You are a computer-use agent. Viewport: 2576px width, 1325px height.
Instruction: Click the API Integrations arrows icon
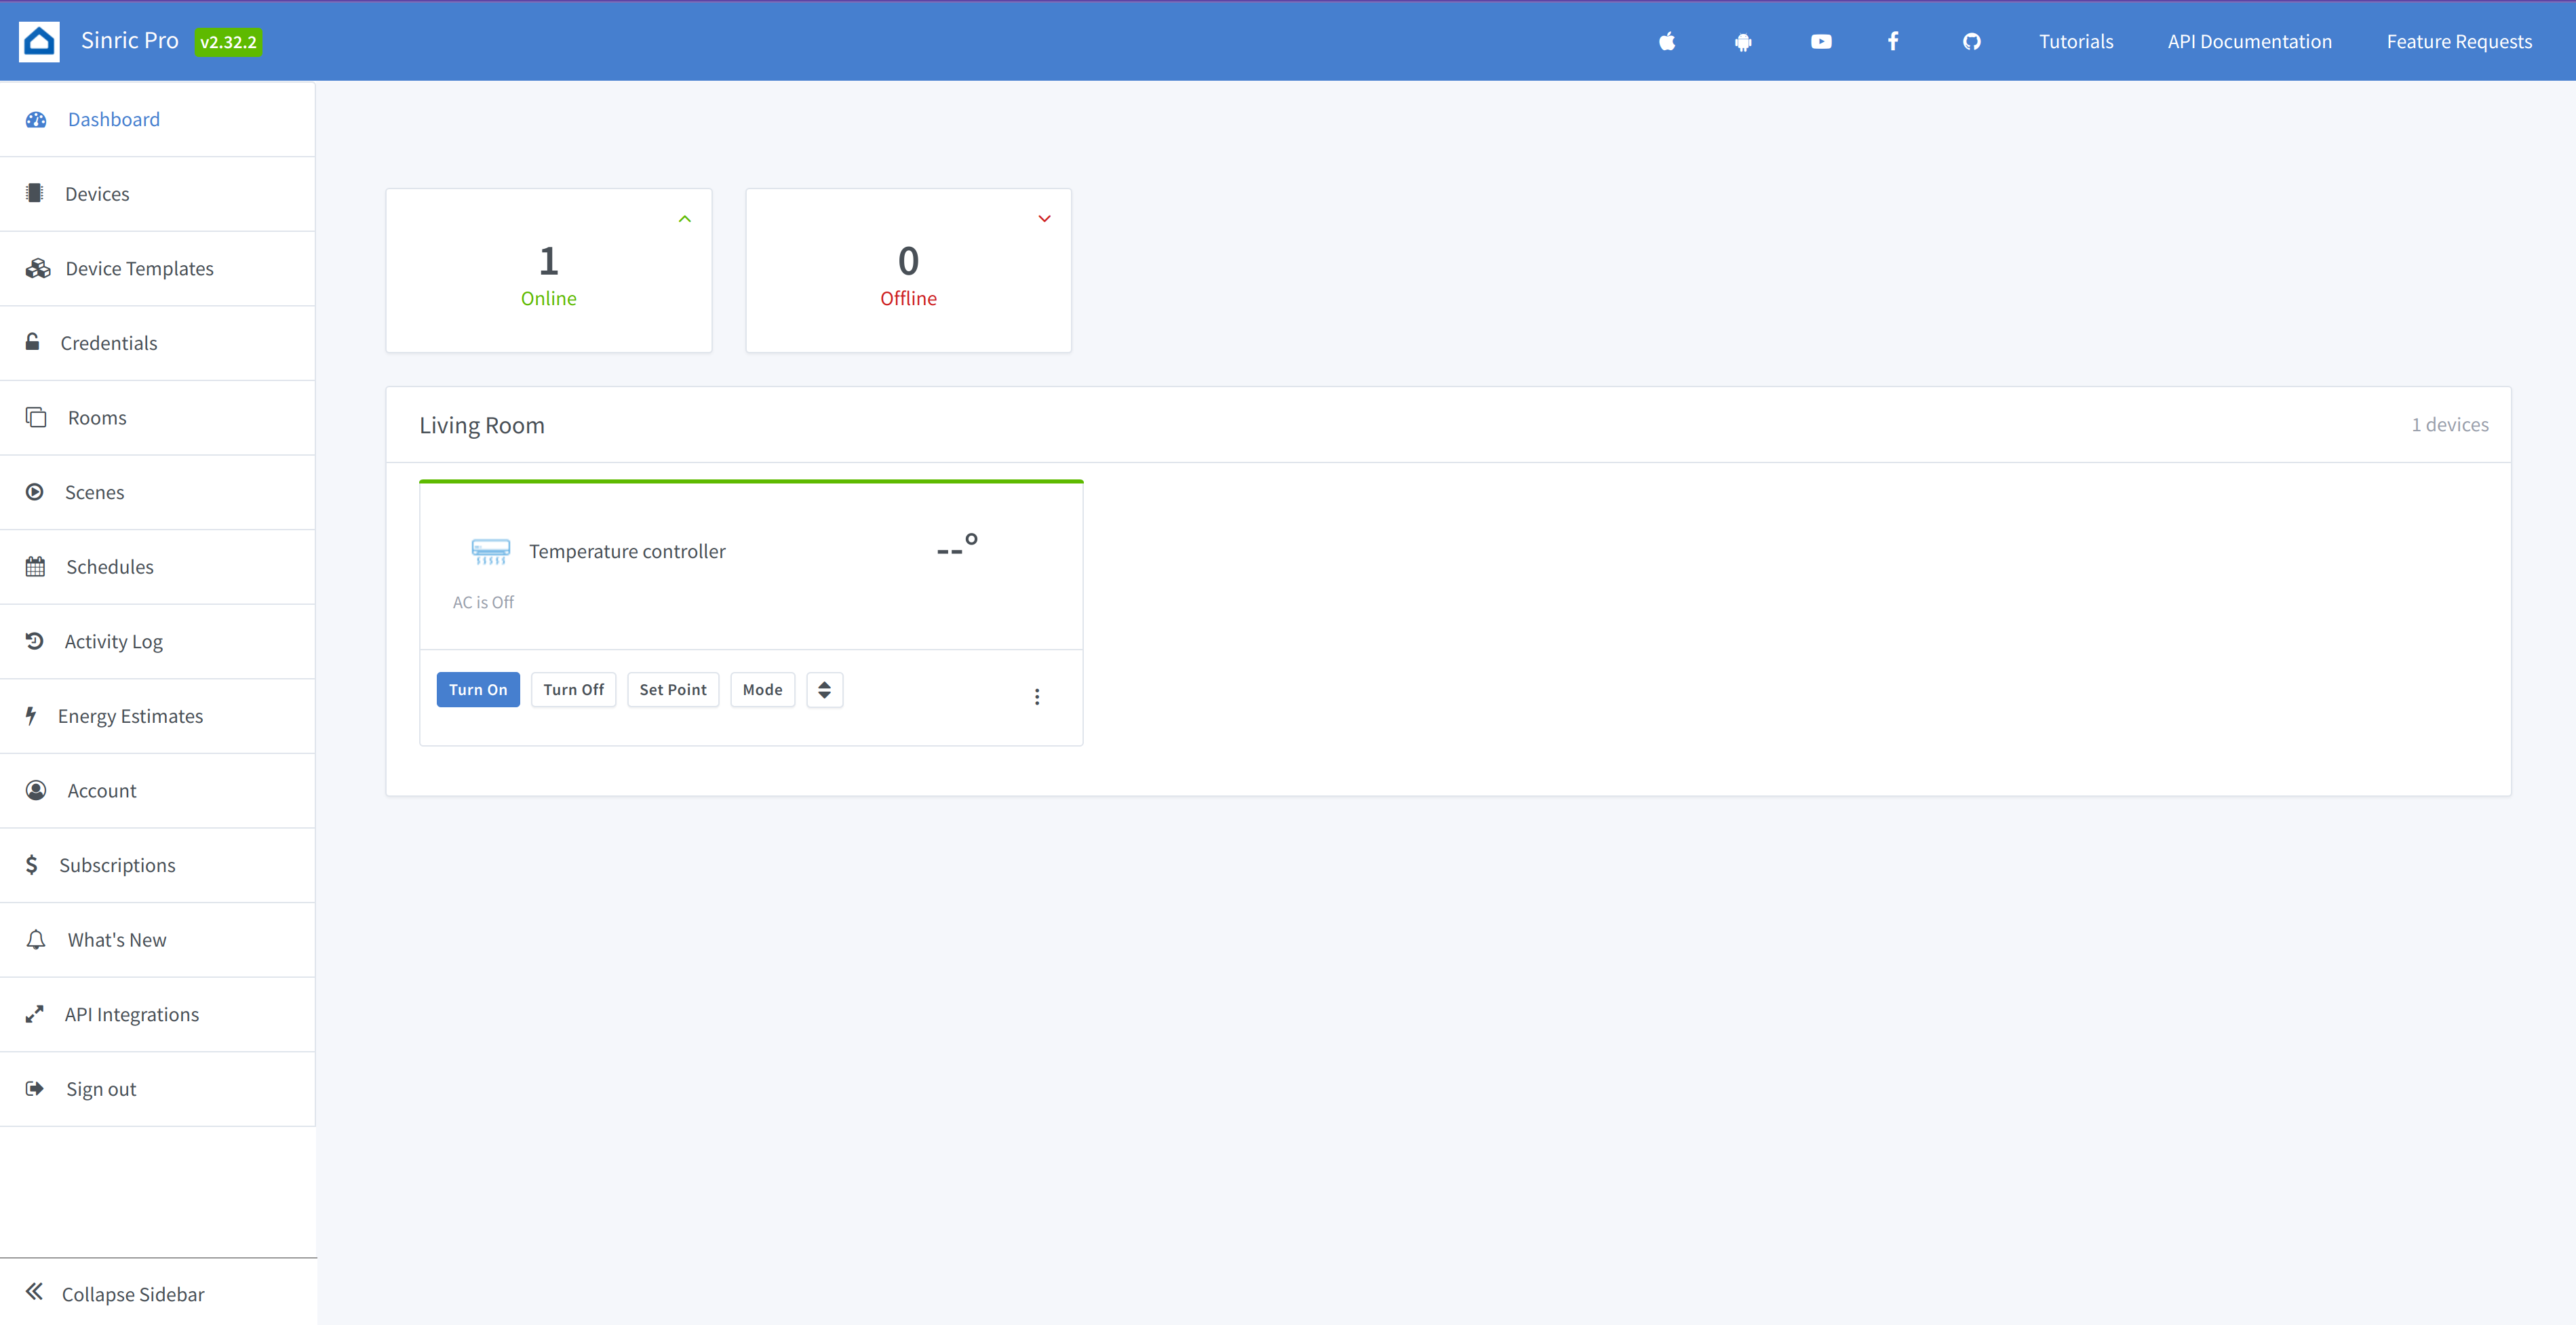point(35,1014)
